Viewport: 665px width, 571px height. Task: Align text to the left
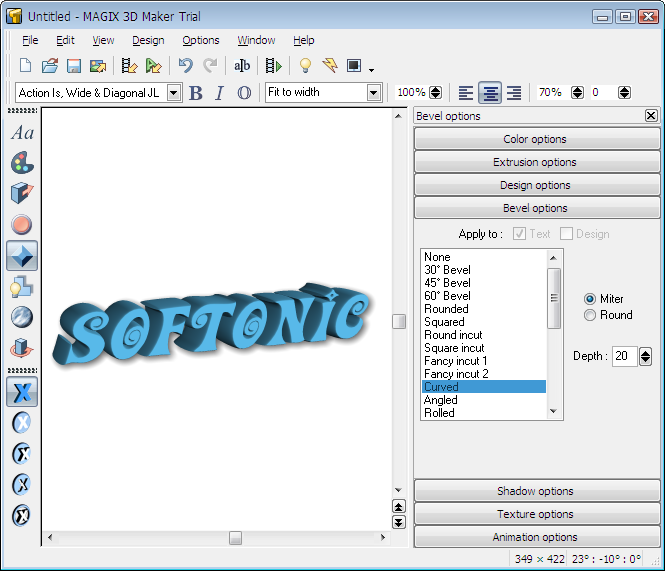point(466,92)
